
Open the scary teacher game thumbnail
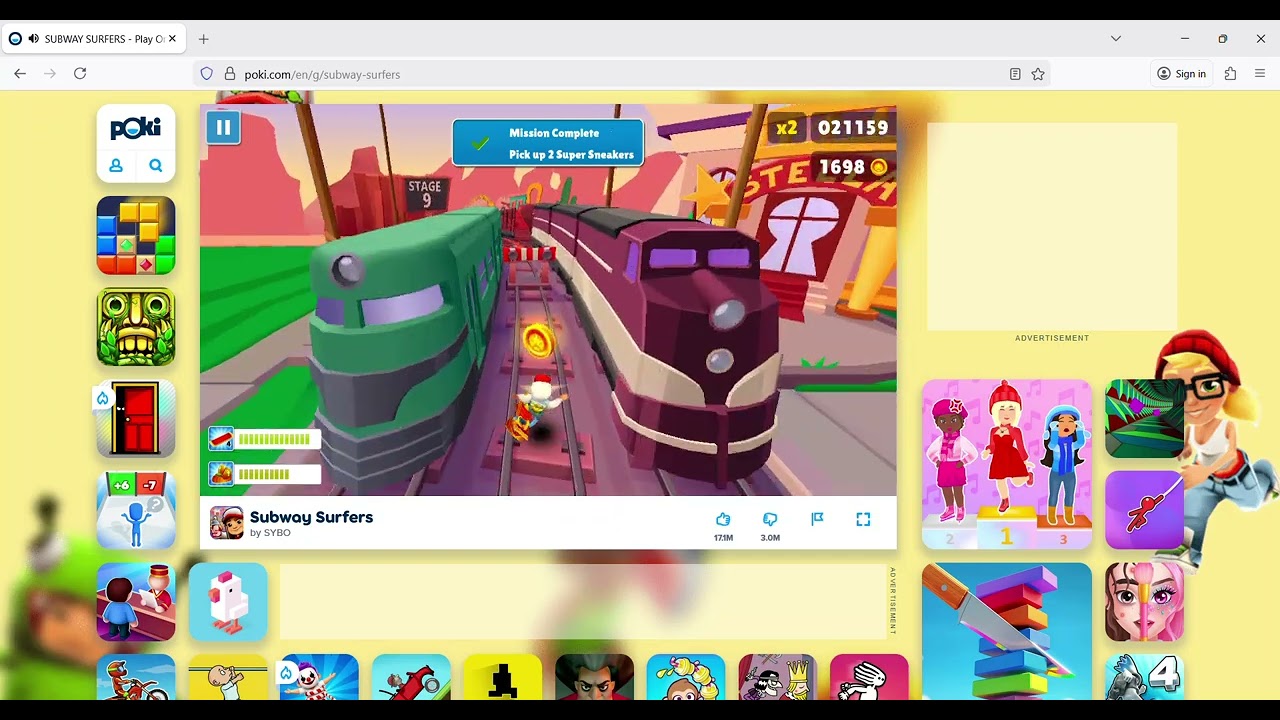pos(594,677)
